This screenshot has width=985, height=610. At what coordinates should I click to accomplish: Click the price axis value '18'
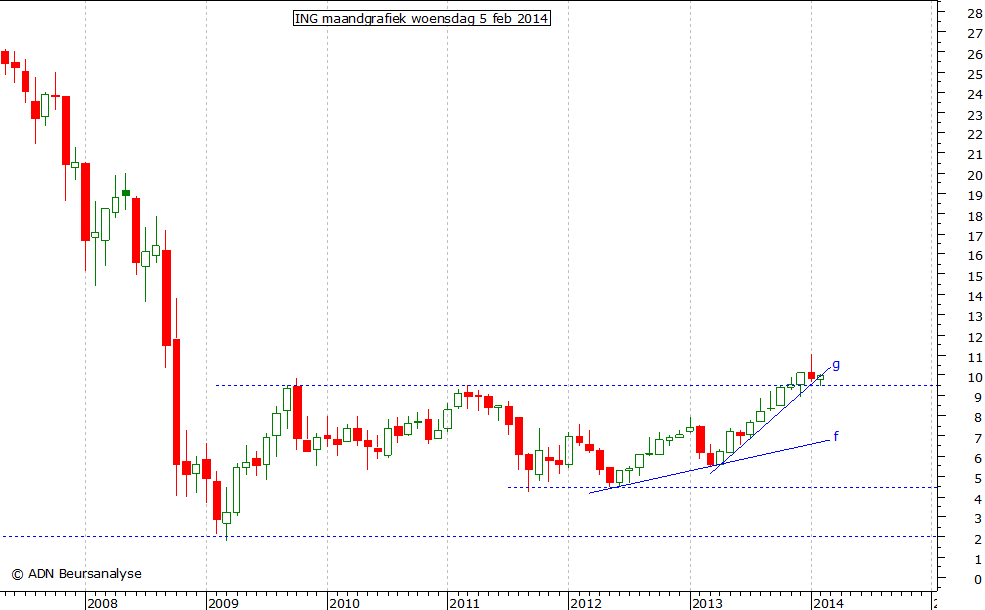[975, 217]
